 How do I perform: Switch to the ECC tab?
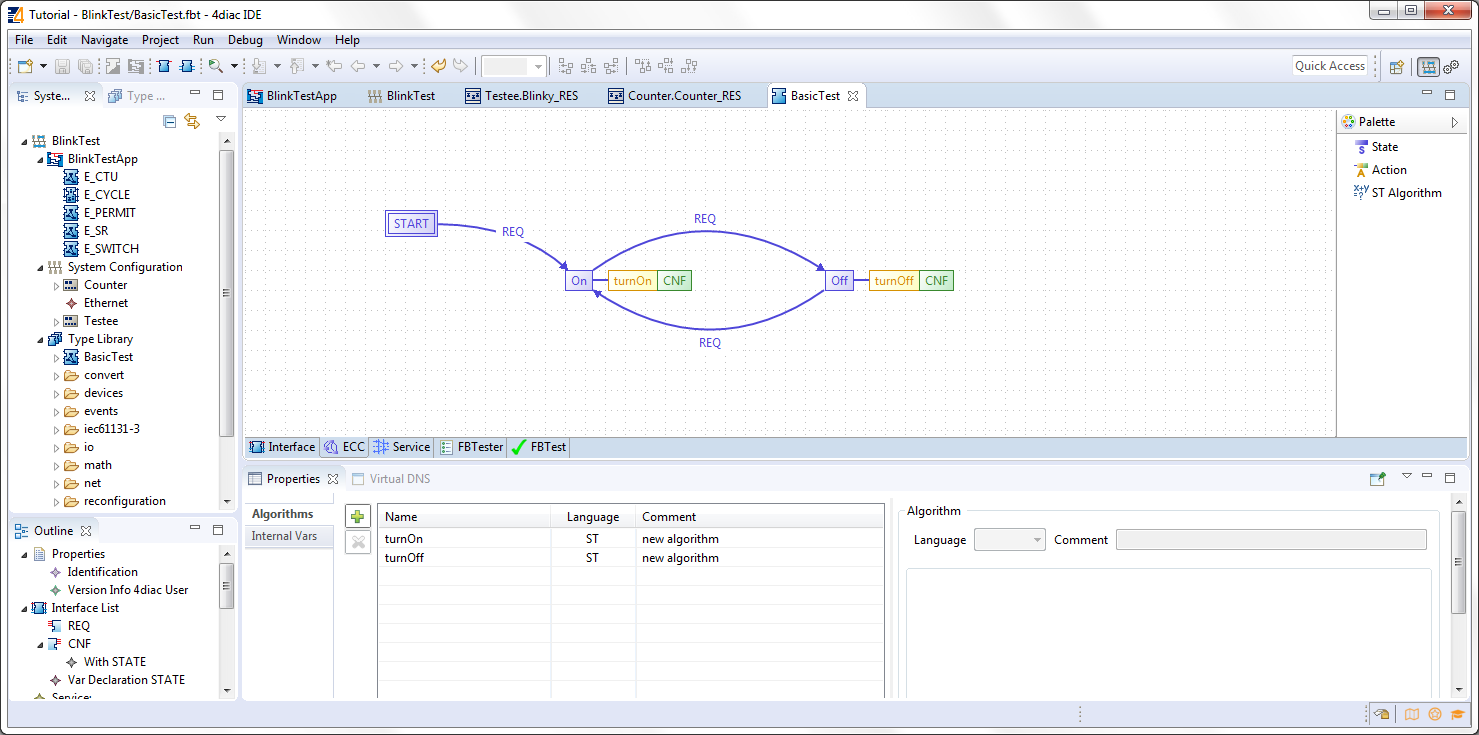(343, 447)
